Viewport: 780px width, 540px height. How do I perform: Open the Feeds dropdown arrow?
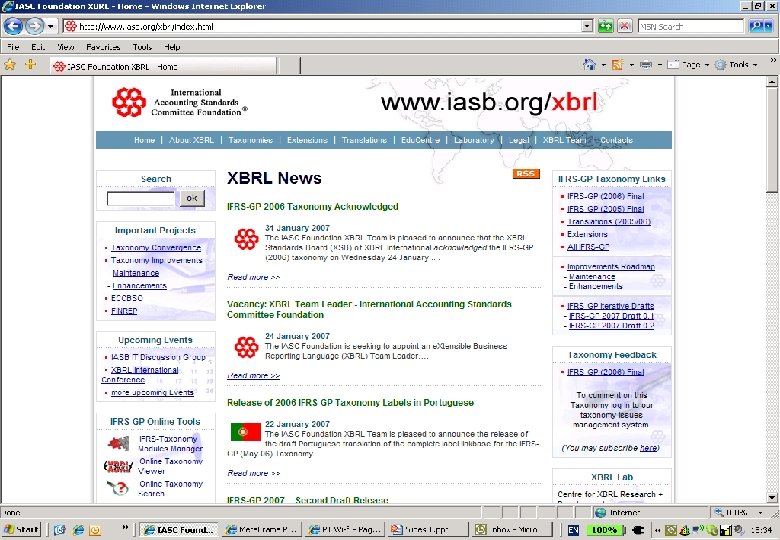click(x=632, y=65)
